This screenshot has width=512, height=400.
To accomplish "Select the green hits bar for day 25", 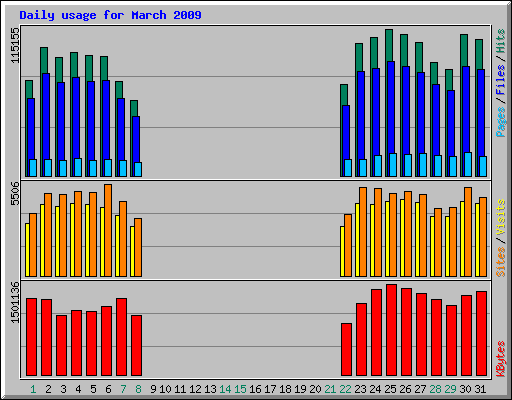I will pyautogui.click(x=389, y=45).
